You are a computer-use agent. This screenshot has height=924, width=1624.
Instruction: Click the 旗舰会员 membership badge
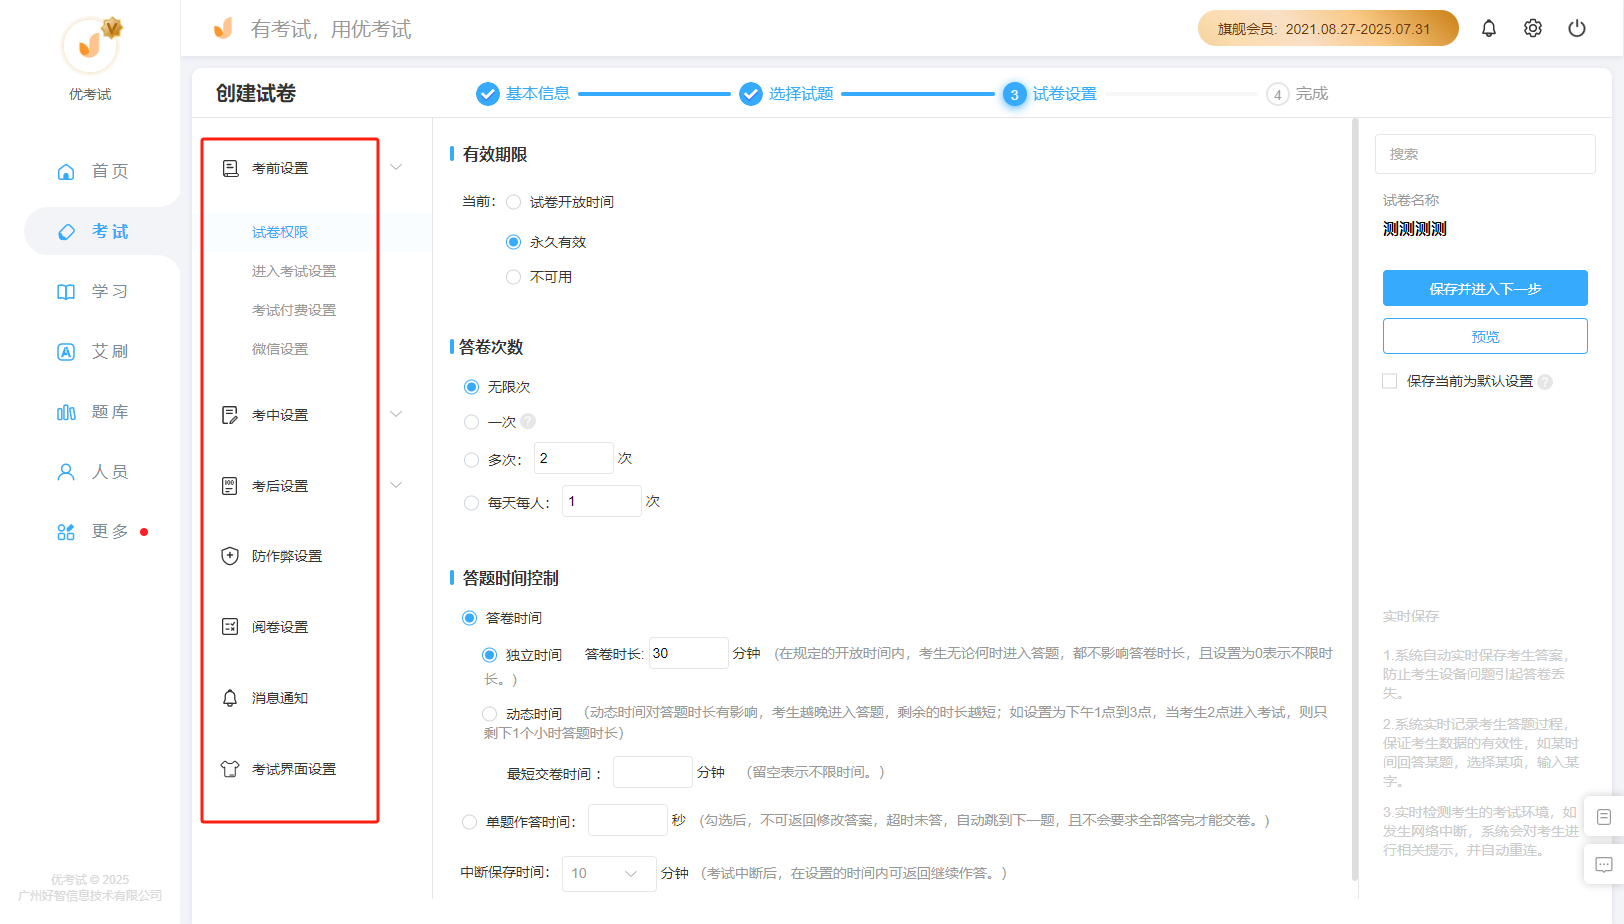click(x=1328, y=28)
